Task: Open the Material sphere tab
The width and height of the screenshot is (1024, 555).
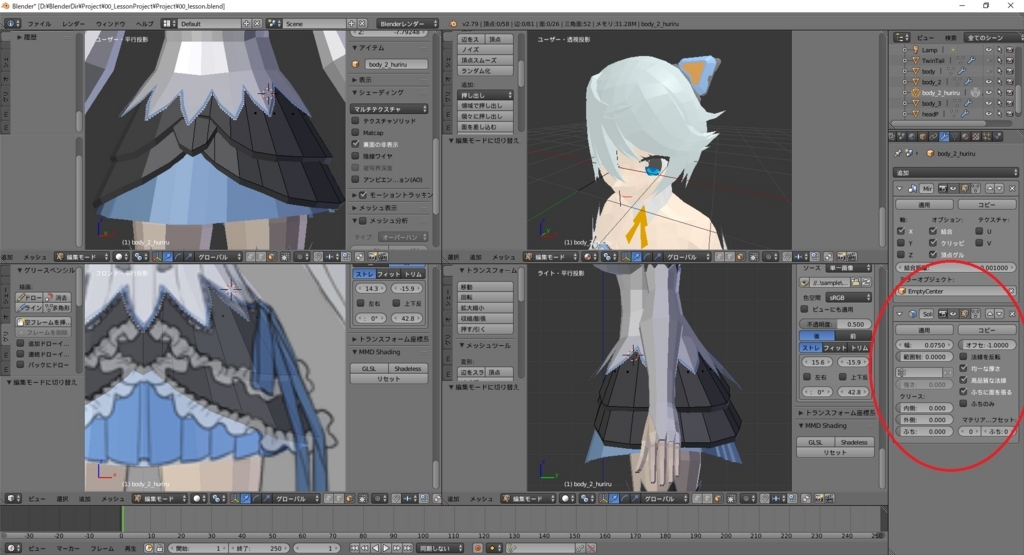Action: pyautogui.click(x=965, y=136)
